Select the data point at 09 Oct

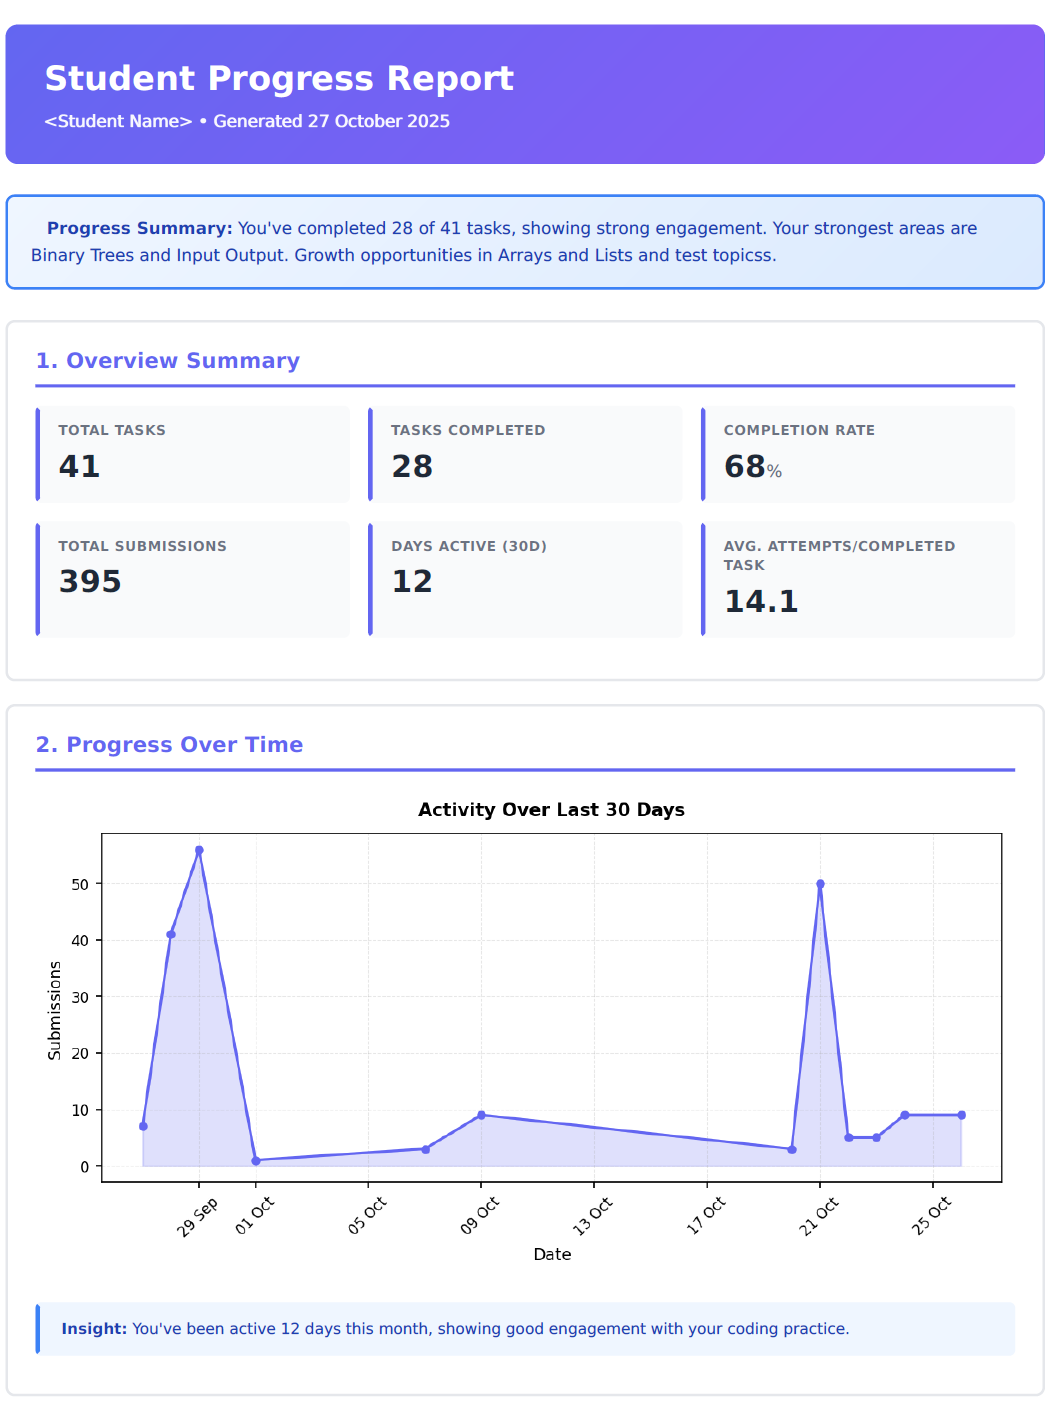click(x=481, y=1115)
